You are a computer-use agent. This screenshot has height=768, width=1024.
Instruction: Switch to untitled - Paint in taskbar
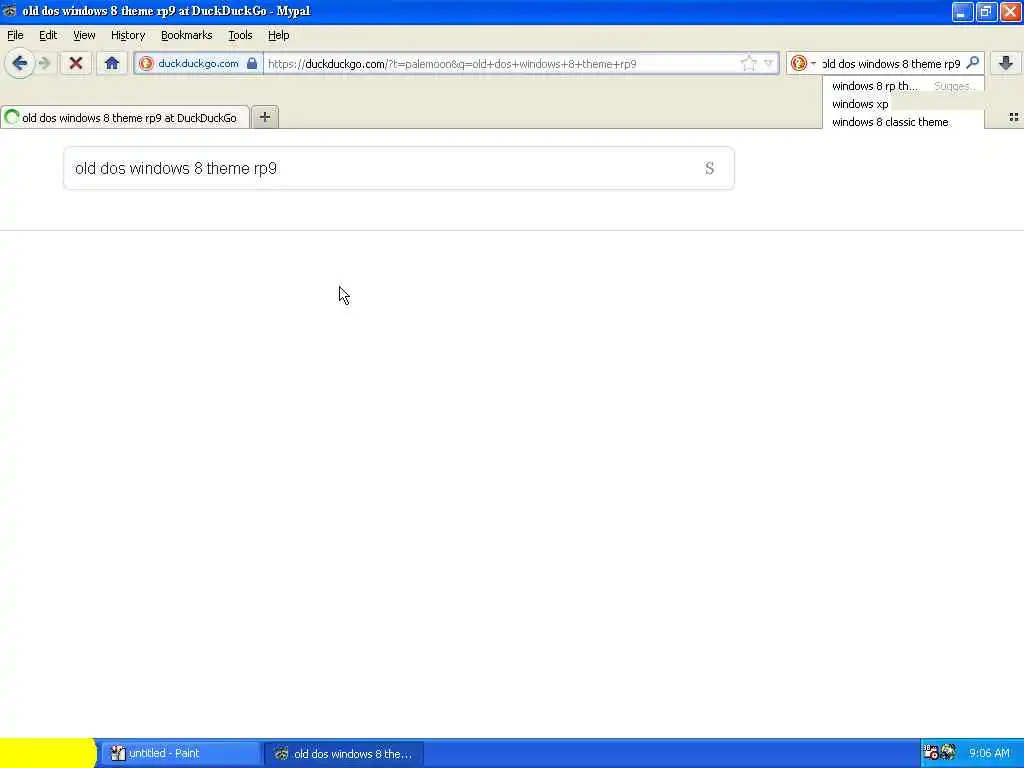pyautogui.click(x=180, y=753)
